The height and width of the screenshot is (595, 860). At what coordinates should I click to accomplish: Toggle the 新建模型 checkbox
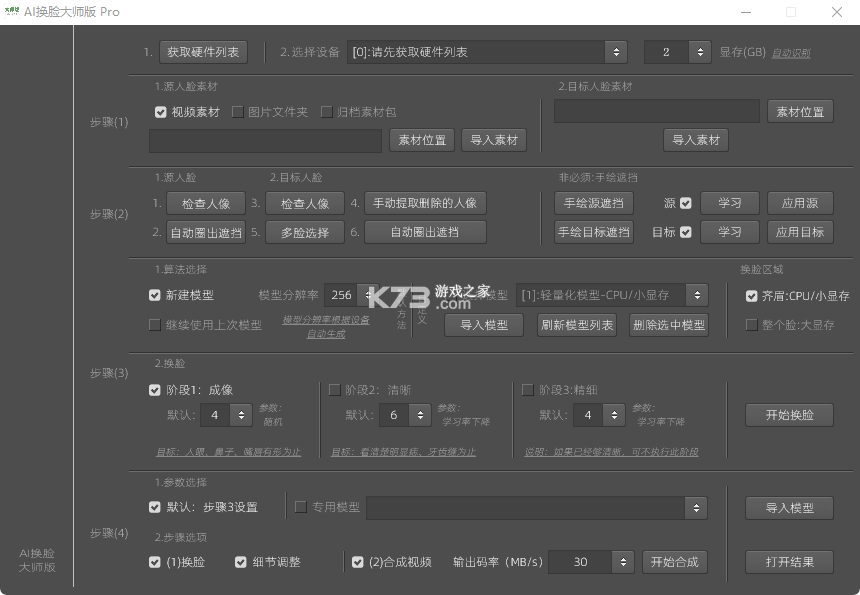click(155, 295)
